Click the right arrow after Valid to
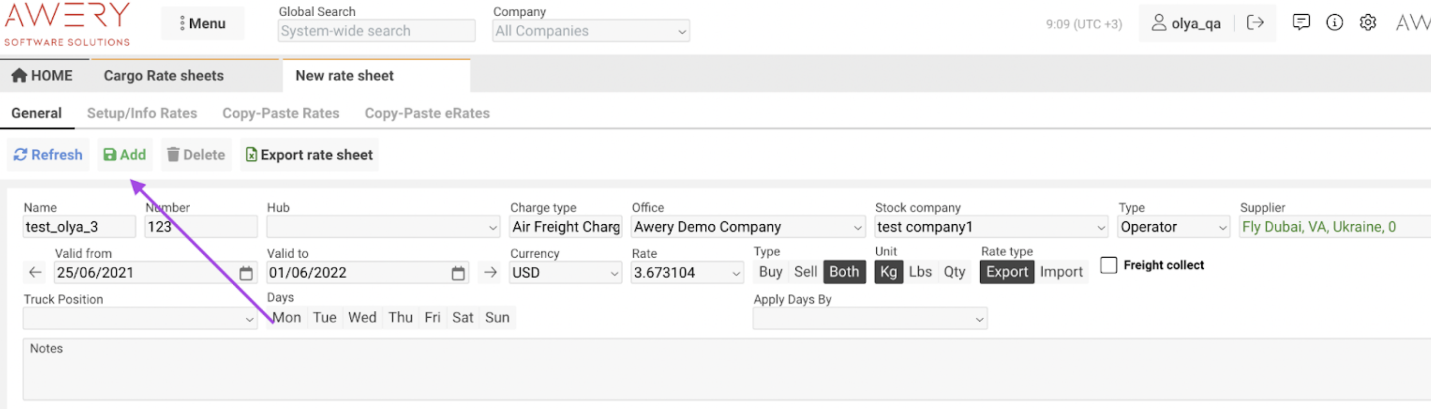 (x=489, y=272)
